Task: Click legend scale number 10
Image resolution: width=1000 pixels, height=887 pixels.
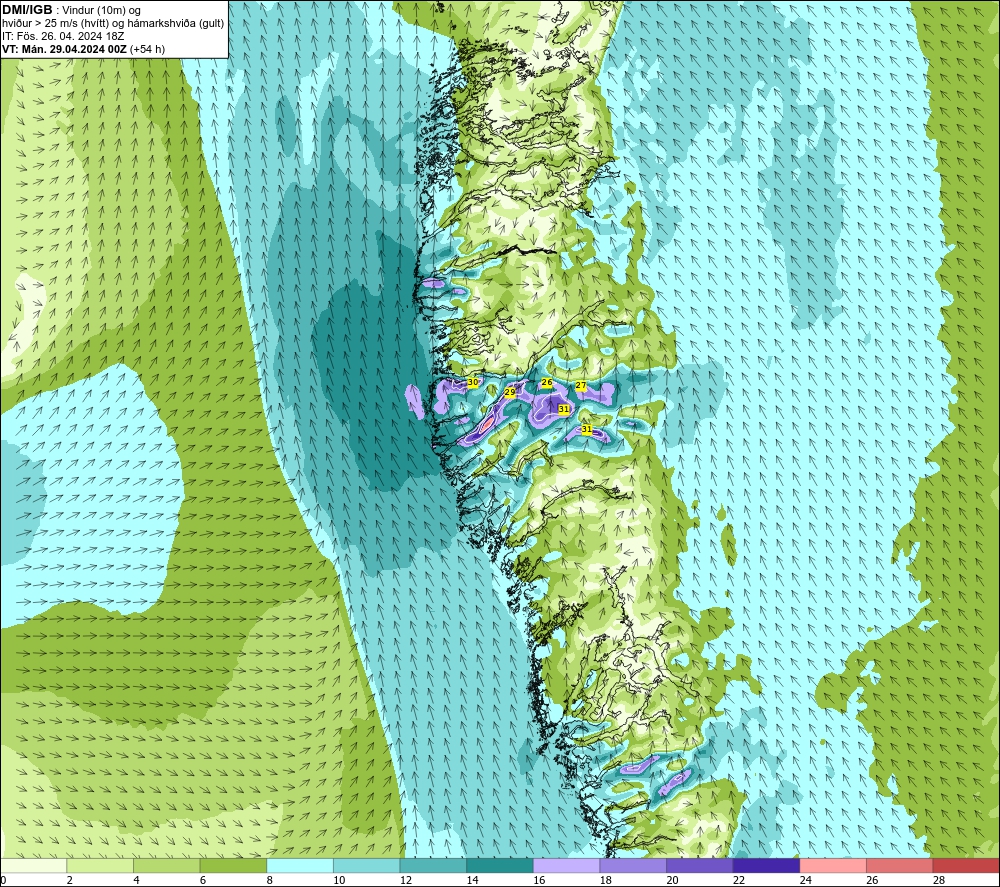Action: click(x=339, y=880)
